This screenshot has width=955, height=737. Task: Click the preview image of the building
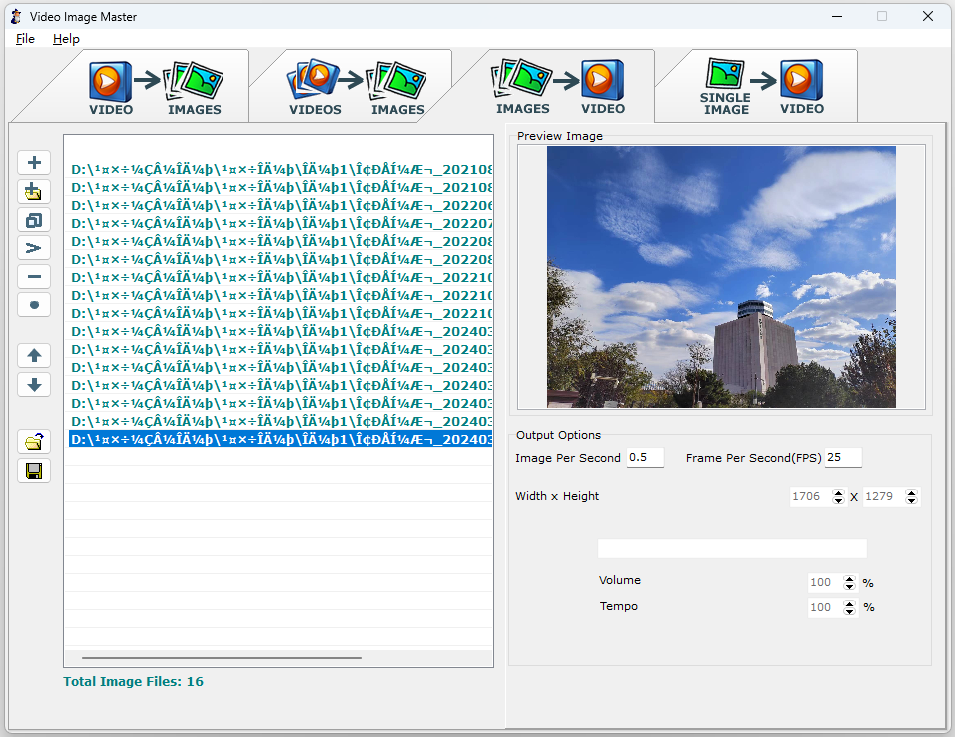click(x=721, y=277)
